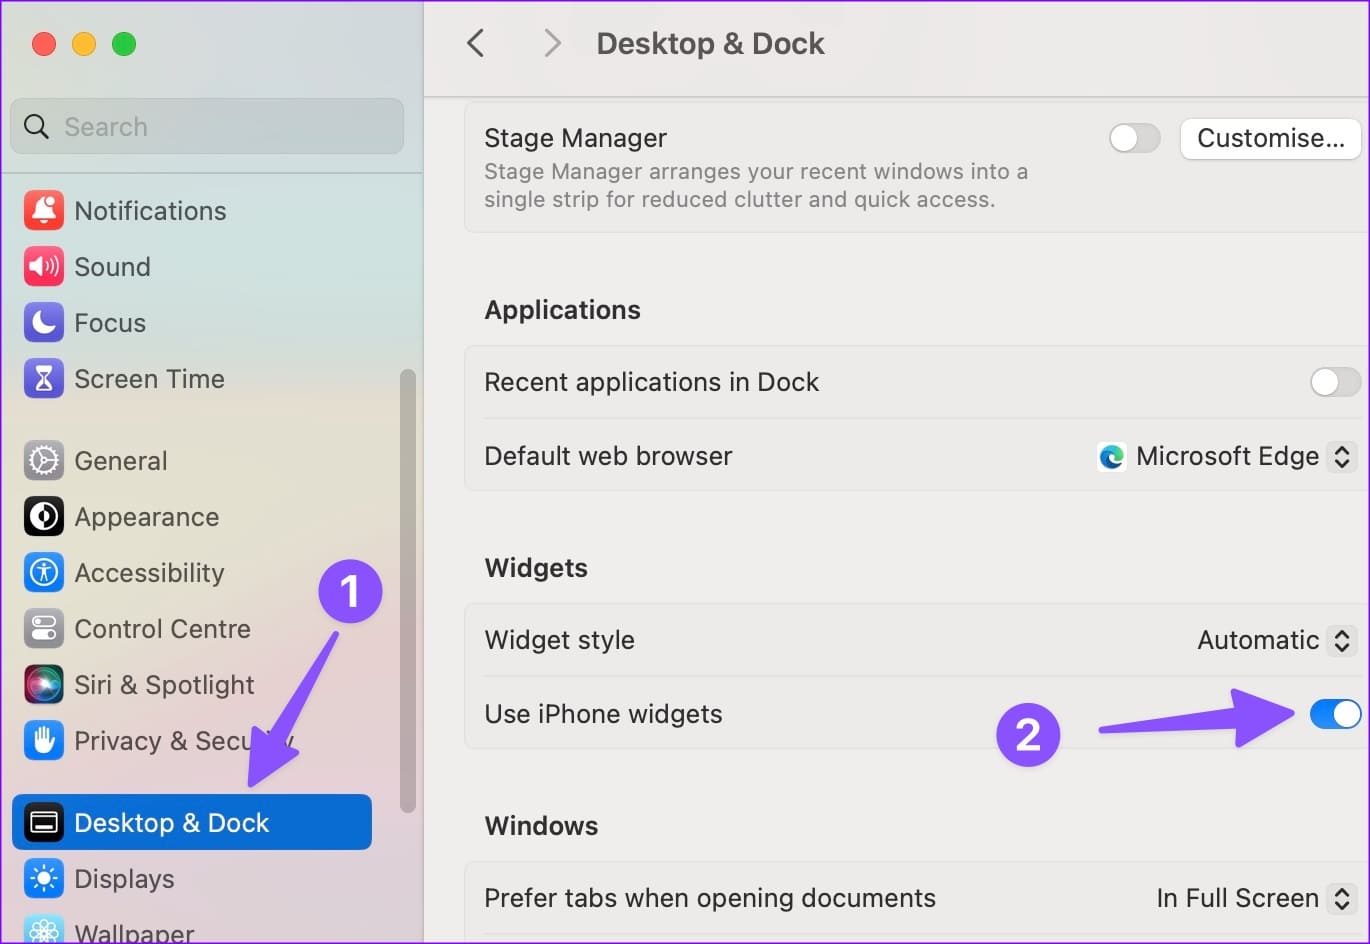Click the Customise... button
This screenshot has width=1370, height=944.
click(1270, 138)
